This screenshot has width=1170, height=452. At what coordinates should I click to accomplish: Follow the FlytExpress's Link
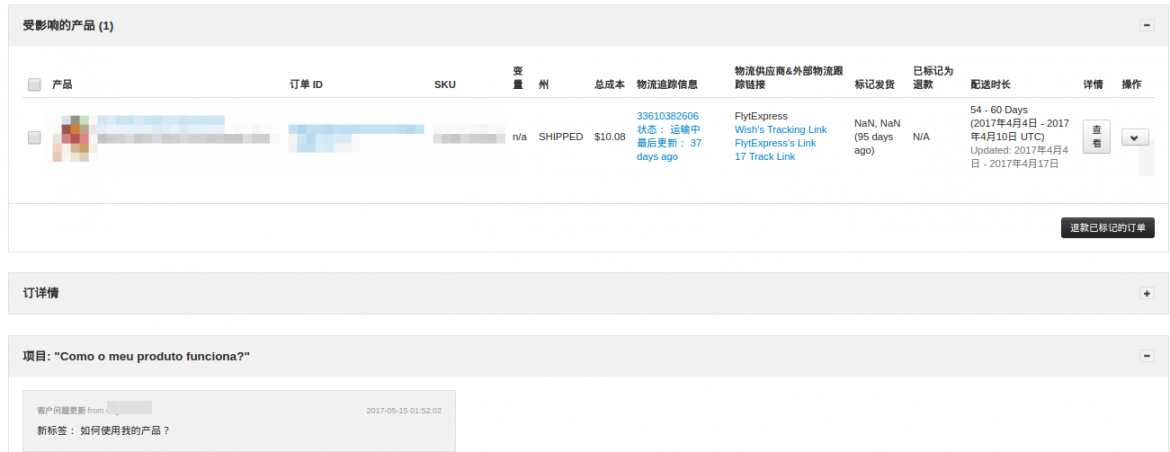point(774,143)
